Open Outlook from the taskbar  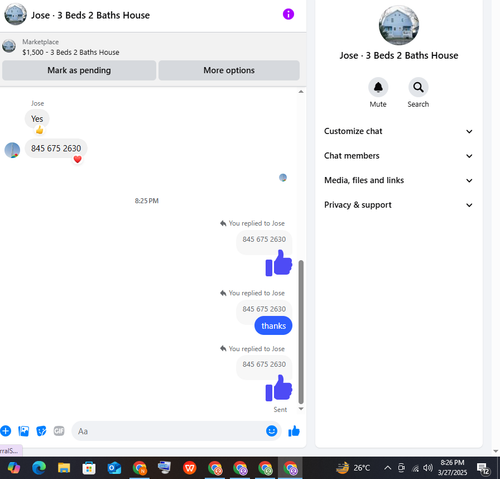click(x=114, y=468)
